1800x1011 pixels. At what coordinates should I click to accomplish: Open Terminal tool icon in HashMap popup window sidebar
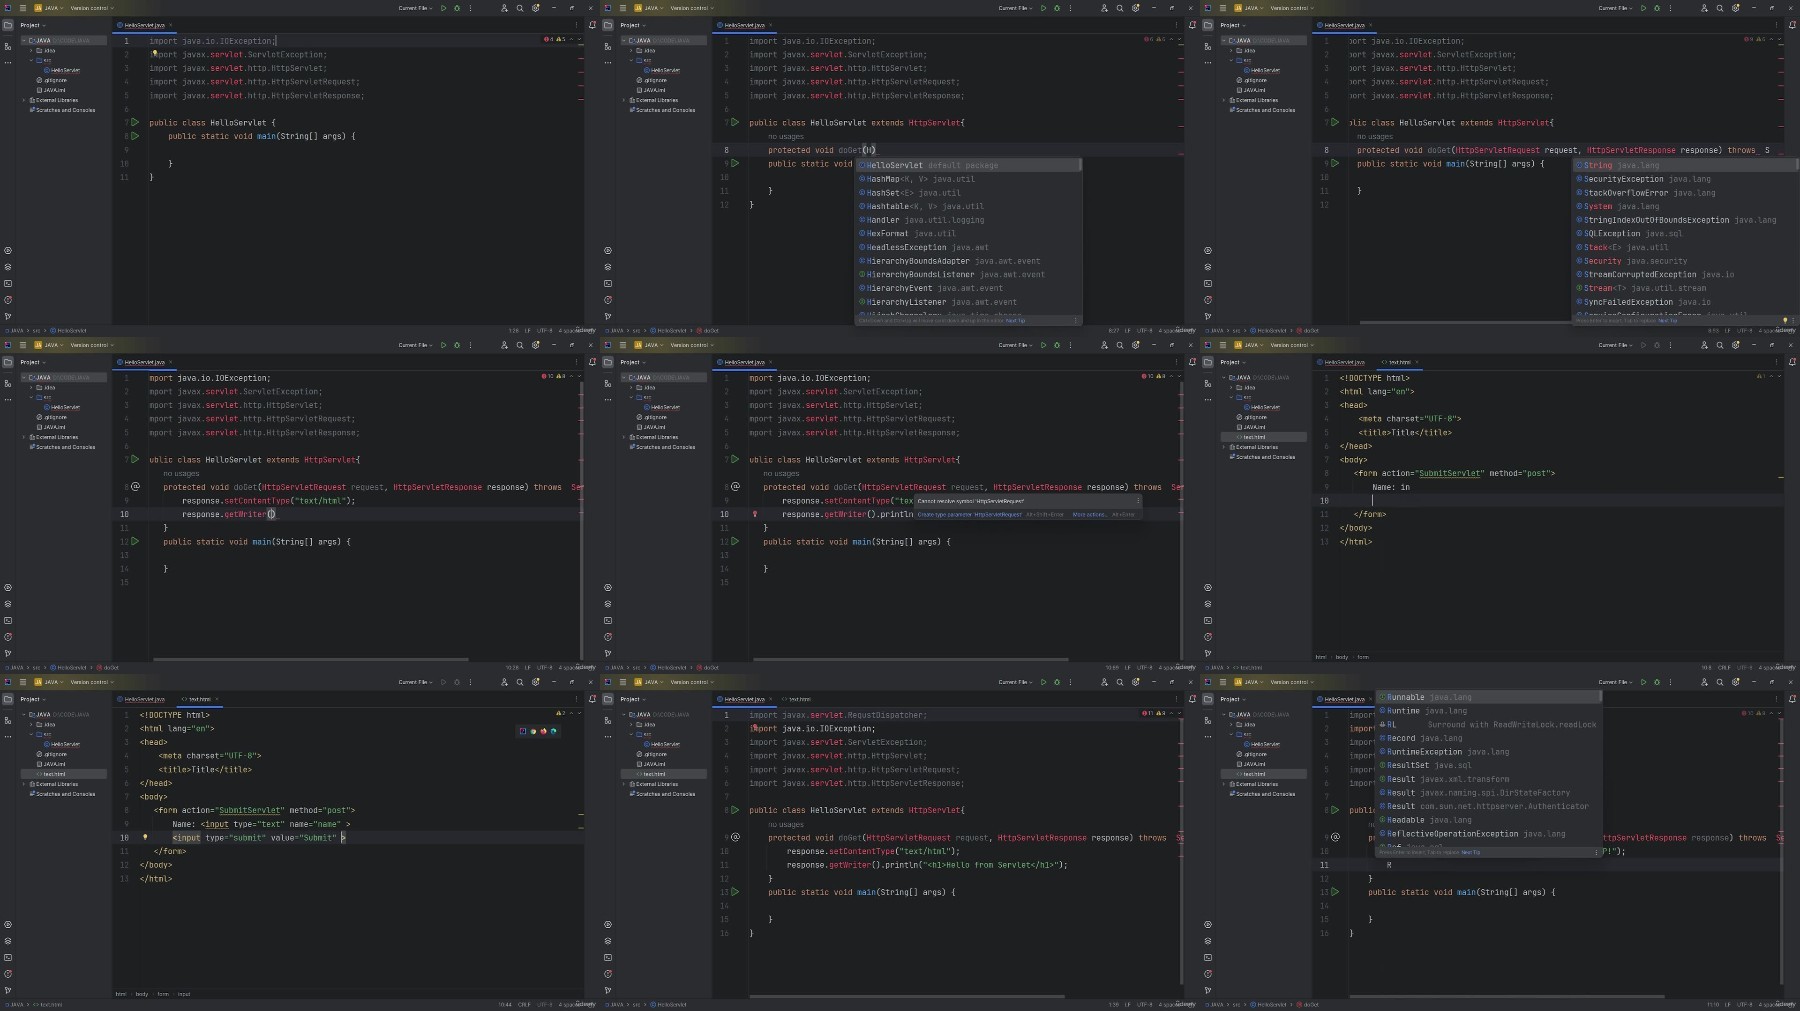coord(608,283)
